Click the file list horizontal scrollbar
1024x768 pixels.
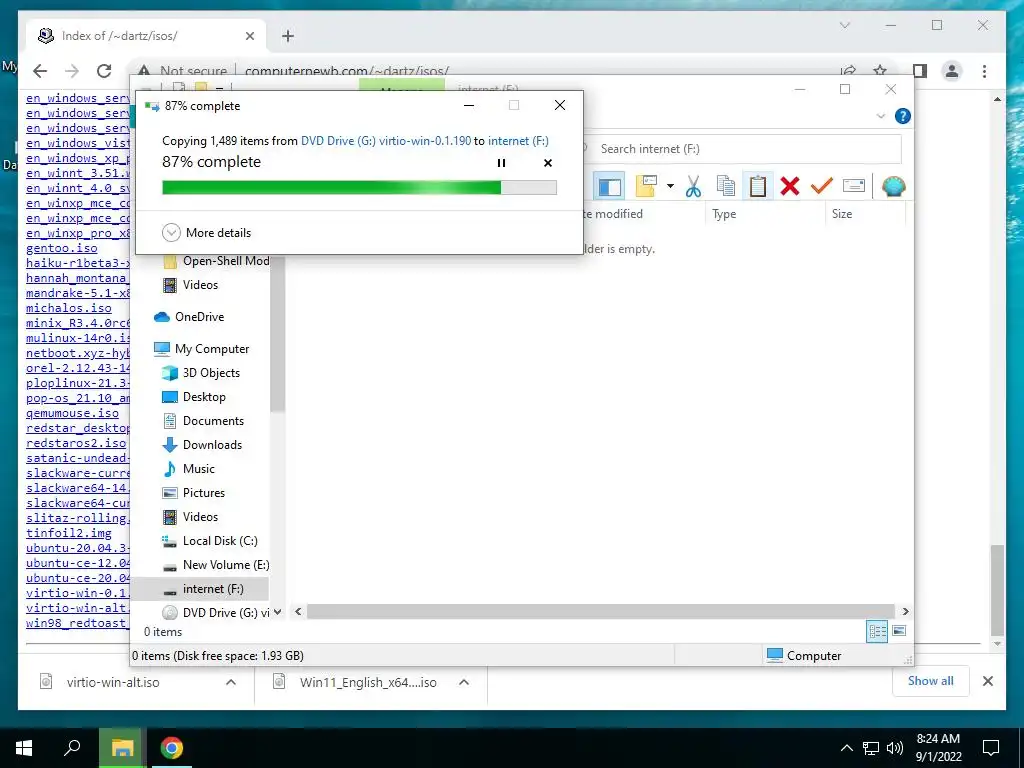(600, 612)
